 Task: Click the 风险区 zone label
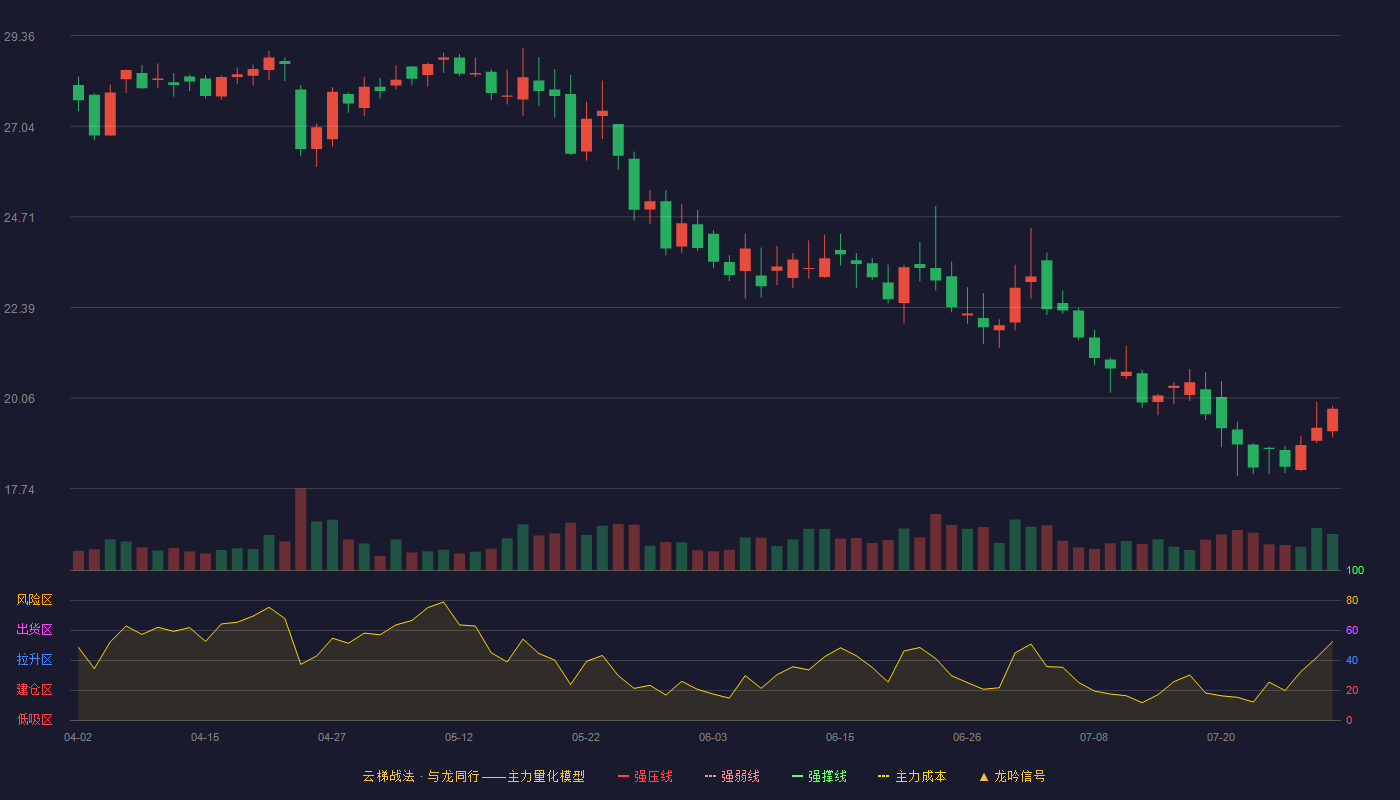click(x=34, y=600)
